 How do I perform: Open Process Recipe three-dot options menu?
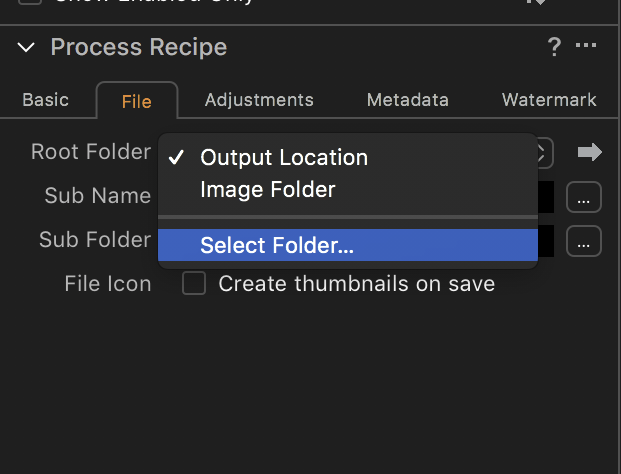coord(586,45)
